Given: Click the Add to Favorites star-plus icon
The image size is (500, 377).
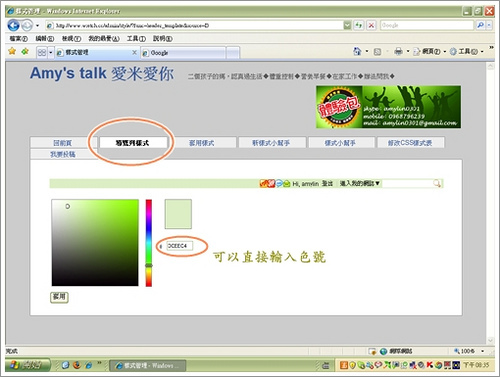Looking at the screenshot, I should tap(25, 51).
